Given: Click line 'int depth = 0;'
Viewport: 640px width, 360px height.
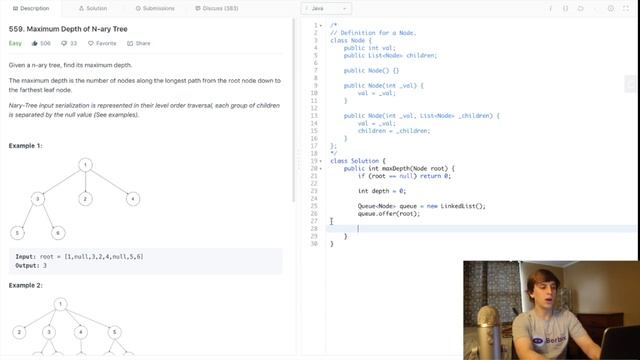Looking at the screenshot, I should [x=382, y=191].
